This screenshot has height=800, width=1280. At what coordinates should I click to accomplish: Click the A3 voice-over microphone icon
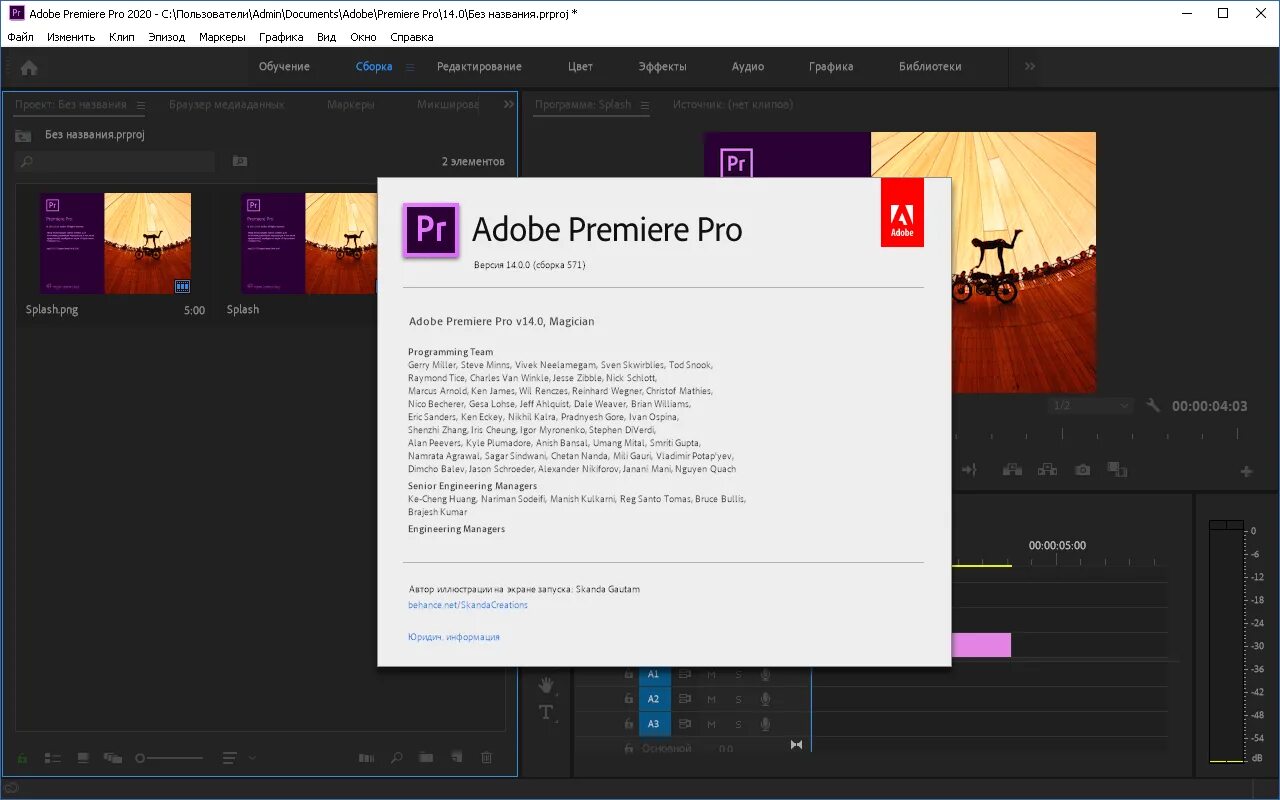pyautogui.click(x=765, y=724)
